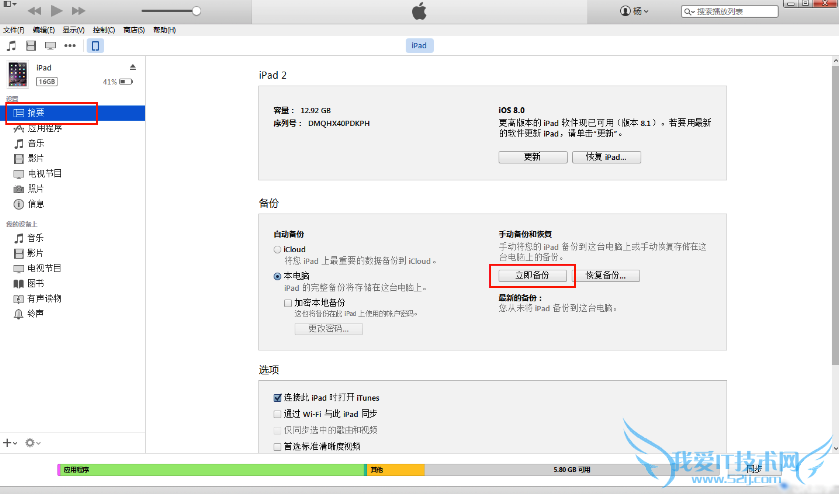Toggle 仅同步选中的歌曲和视频 checkbox
The width and height of the screenshot is (839, 494).
point(277,430)
